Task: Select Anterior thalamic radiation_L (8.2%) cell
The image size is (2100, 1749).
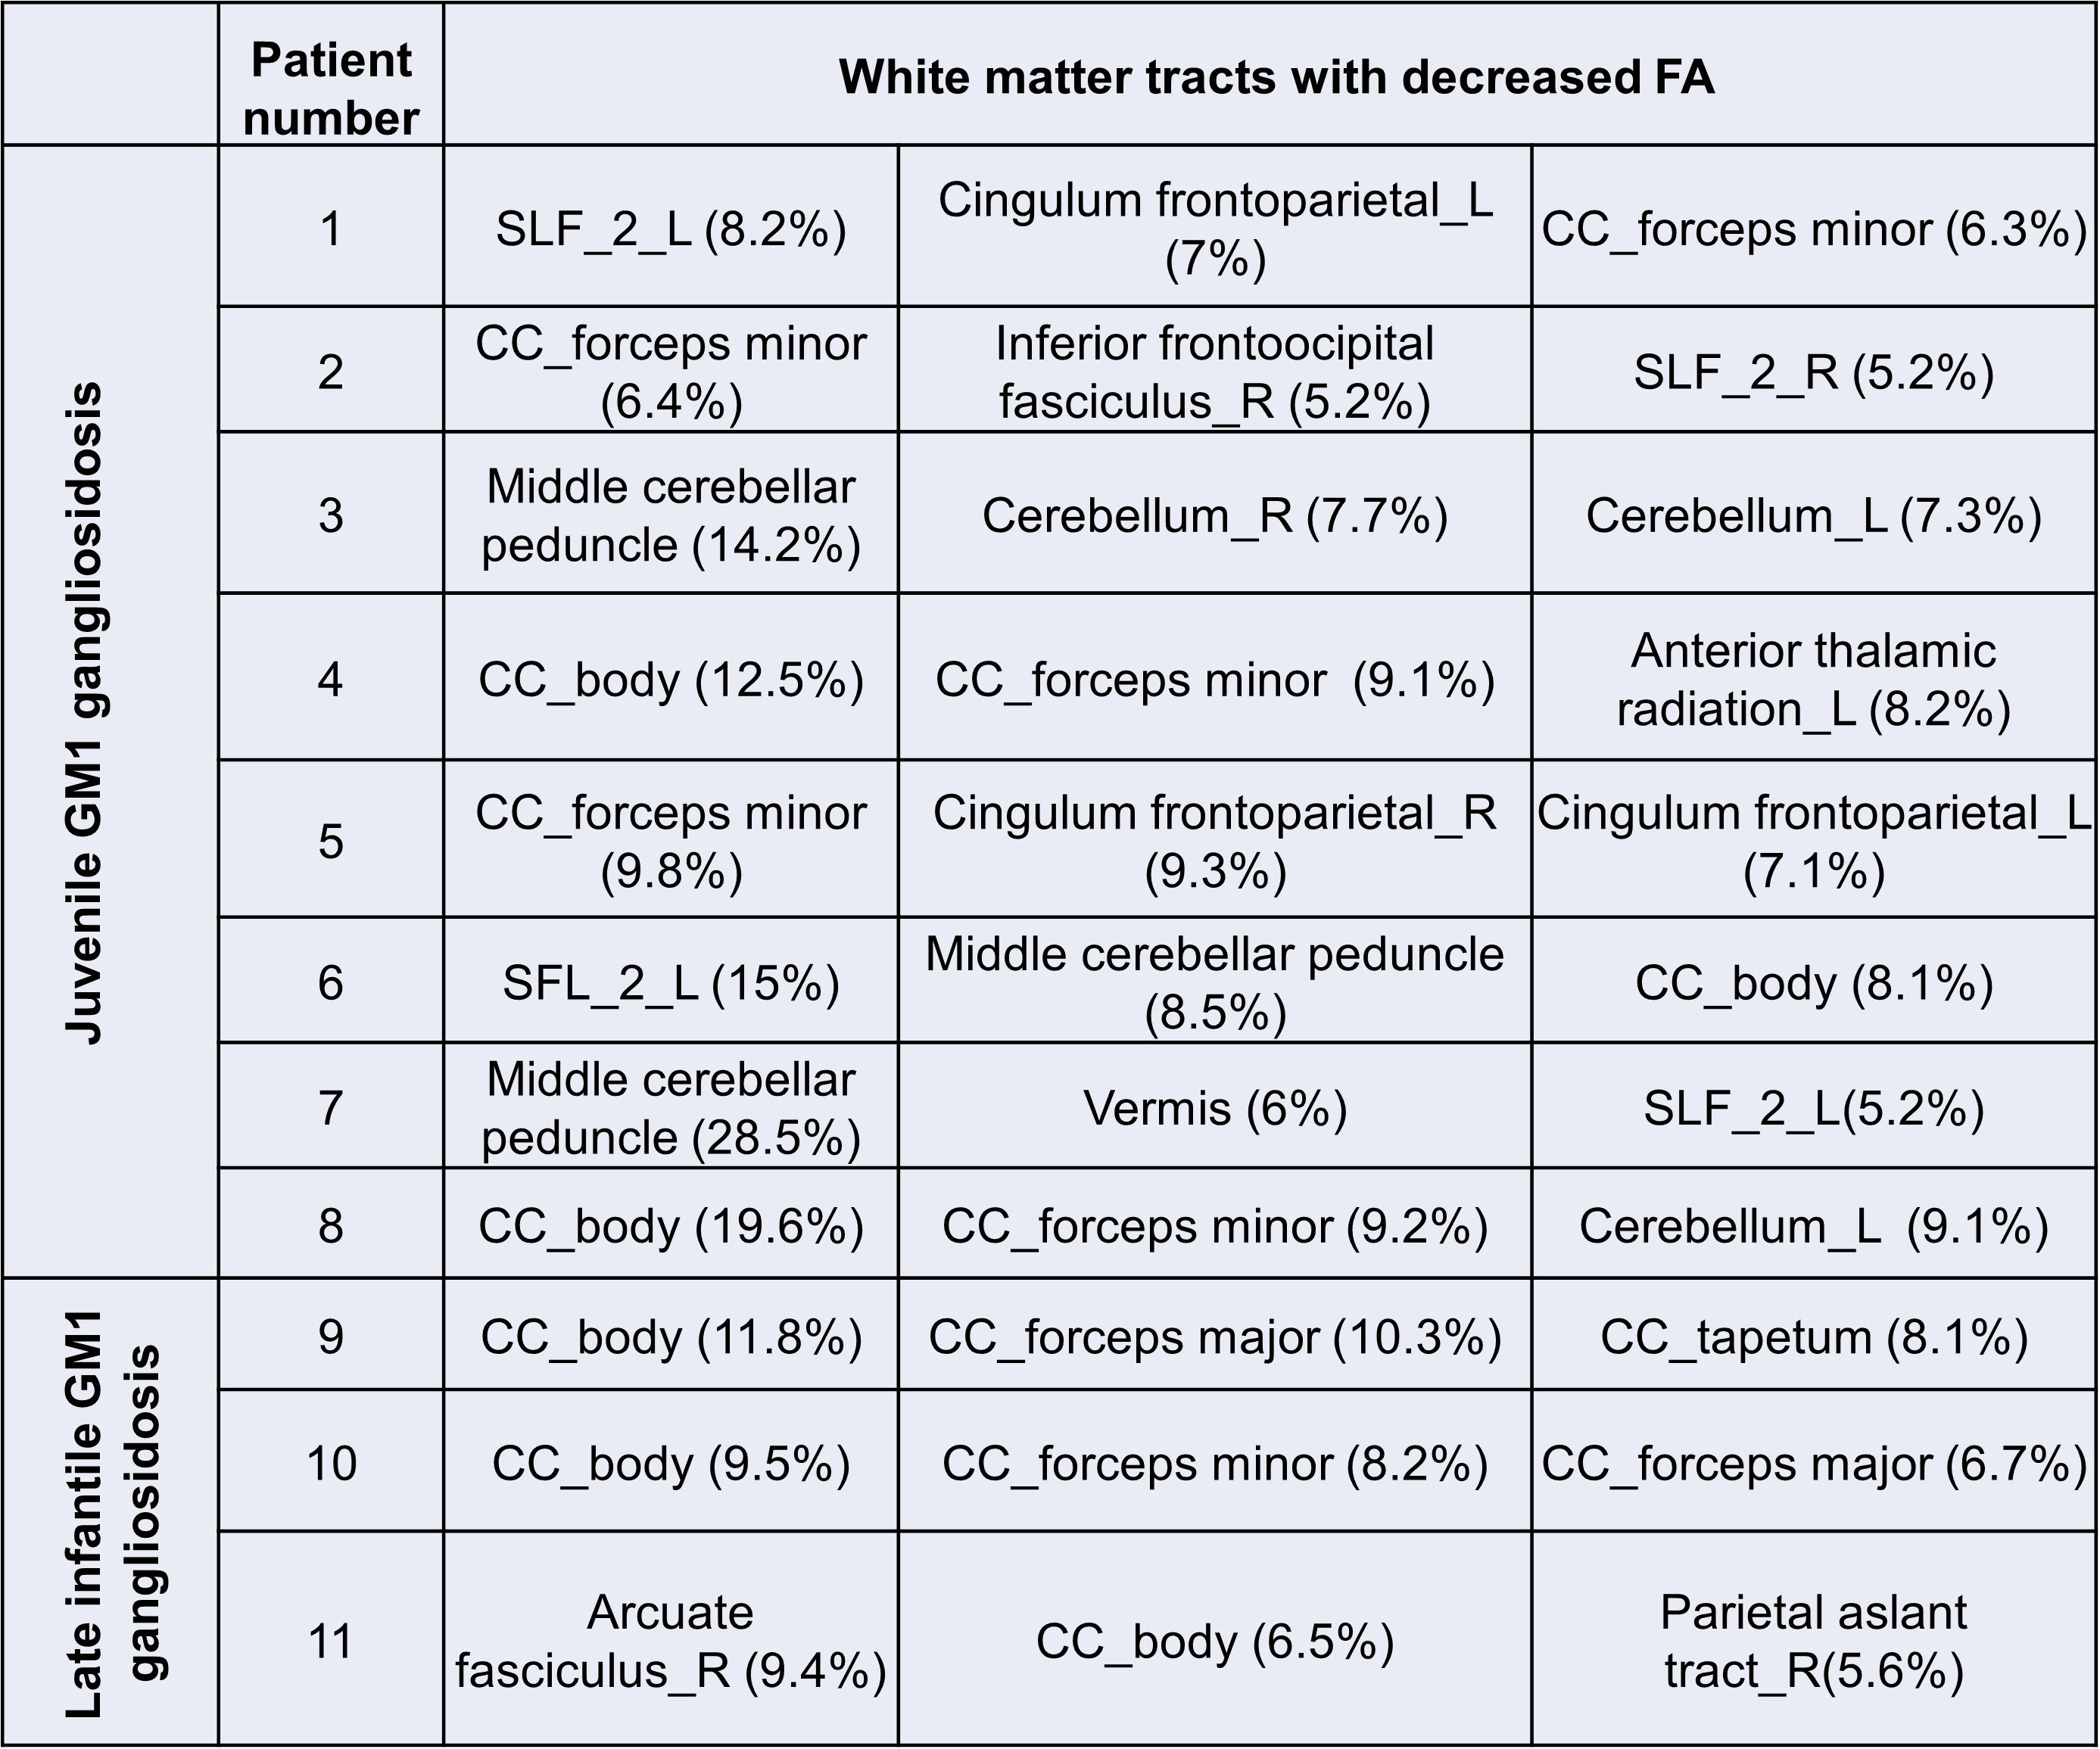Action: 1813,680
